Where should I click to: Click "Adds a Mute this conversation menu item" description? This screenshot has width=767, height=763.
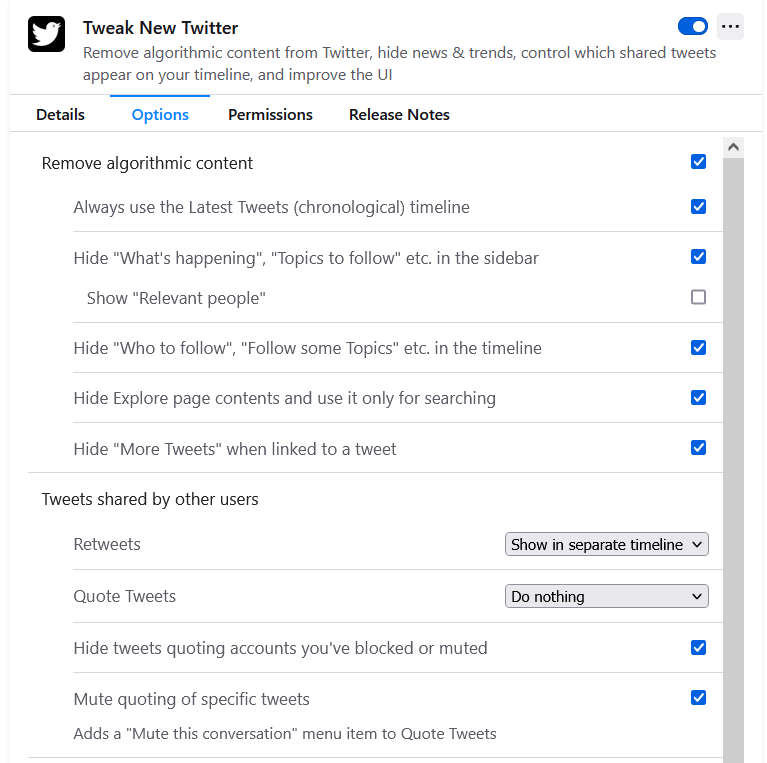tap(285, 734)
